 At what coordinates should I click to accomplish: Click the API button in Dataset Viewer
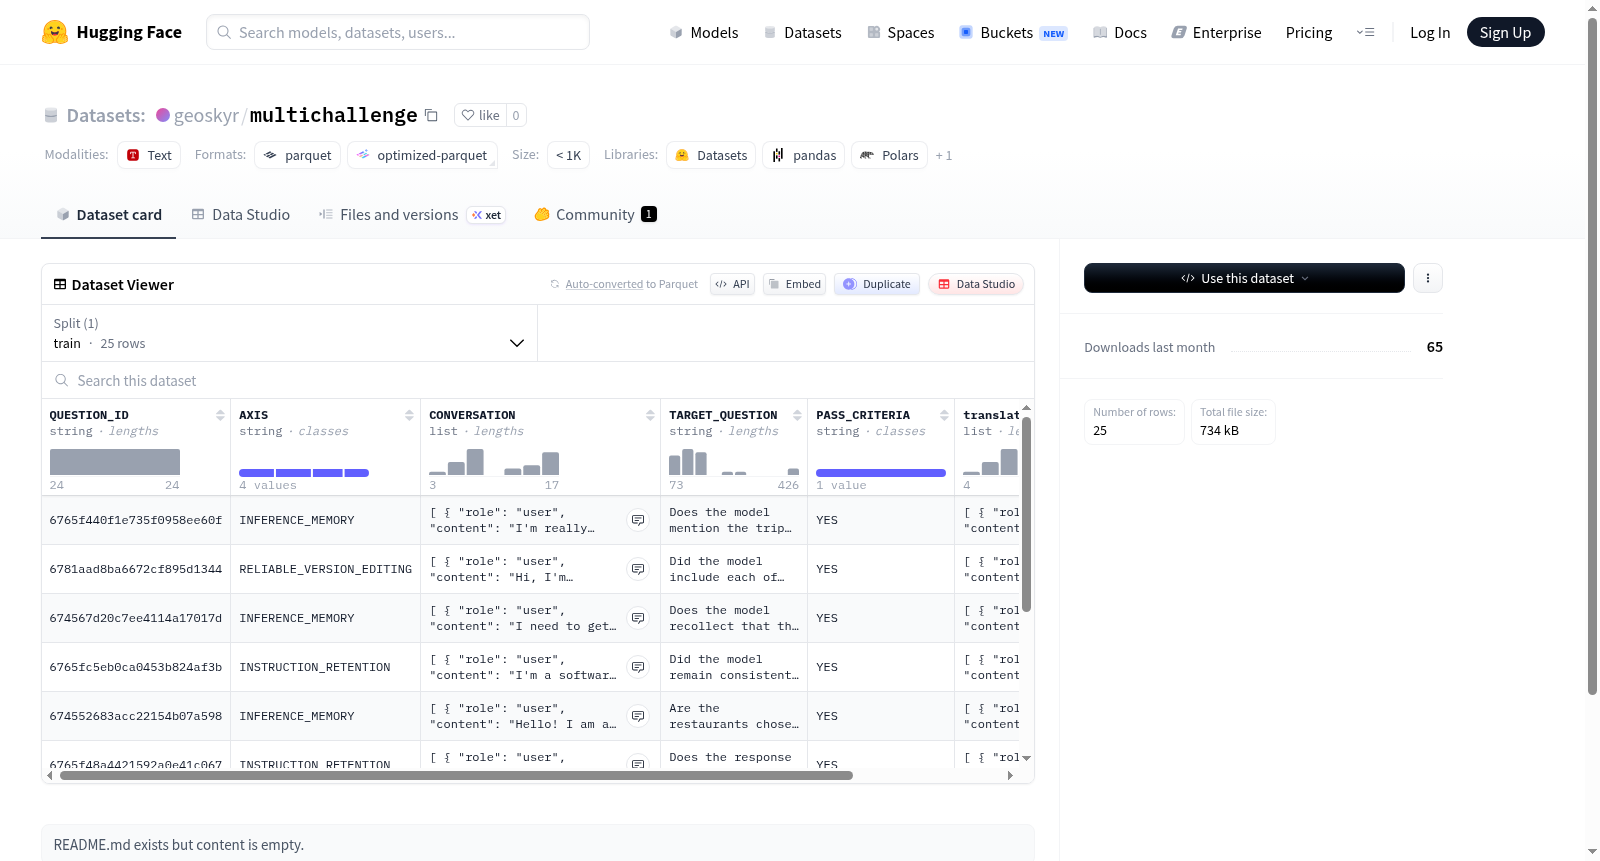point(732,284)
